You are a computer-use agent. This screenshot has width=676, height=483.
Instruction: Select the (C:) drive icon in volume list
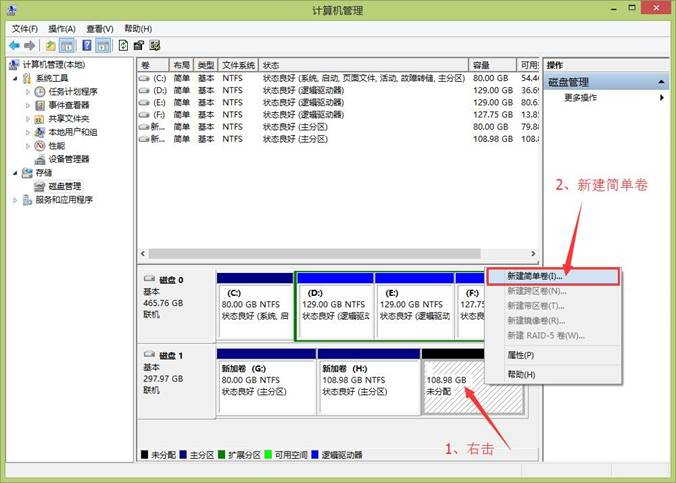(x=144, y=78)
